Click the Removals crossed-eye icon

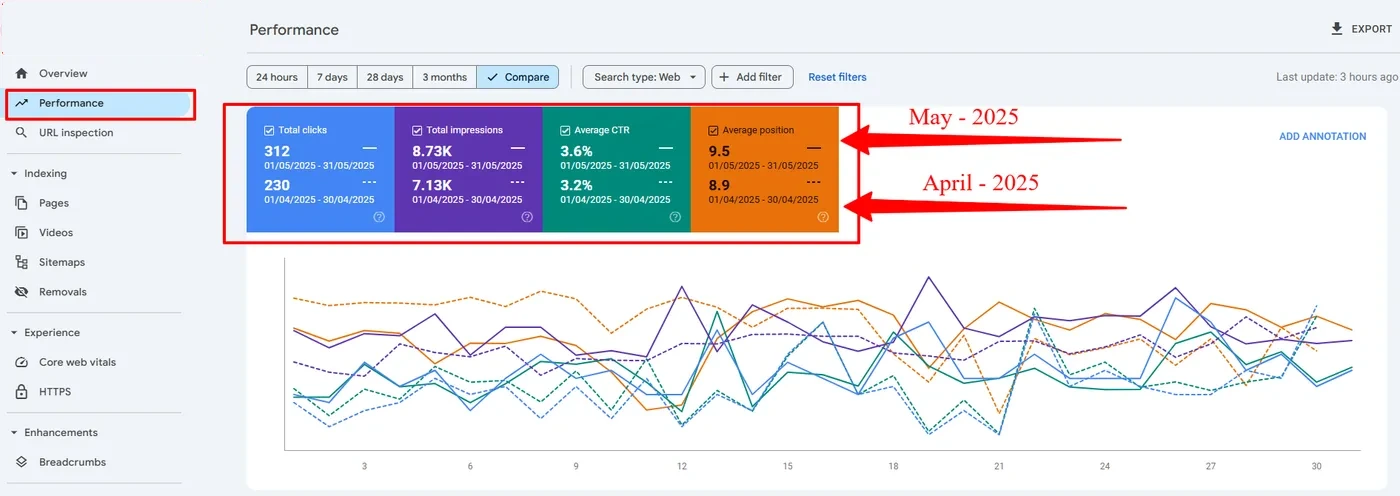(x=21, y=292)
